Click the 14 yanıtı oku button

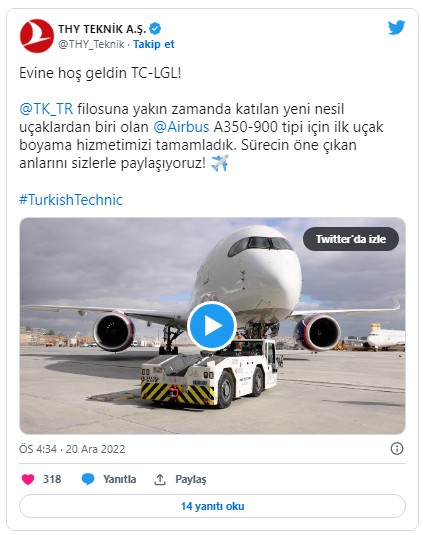tap(212, 506)
